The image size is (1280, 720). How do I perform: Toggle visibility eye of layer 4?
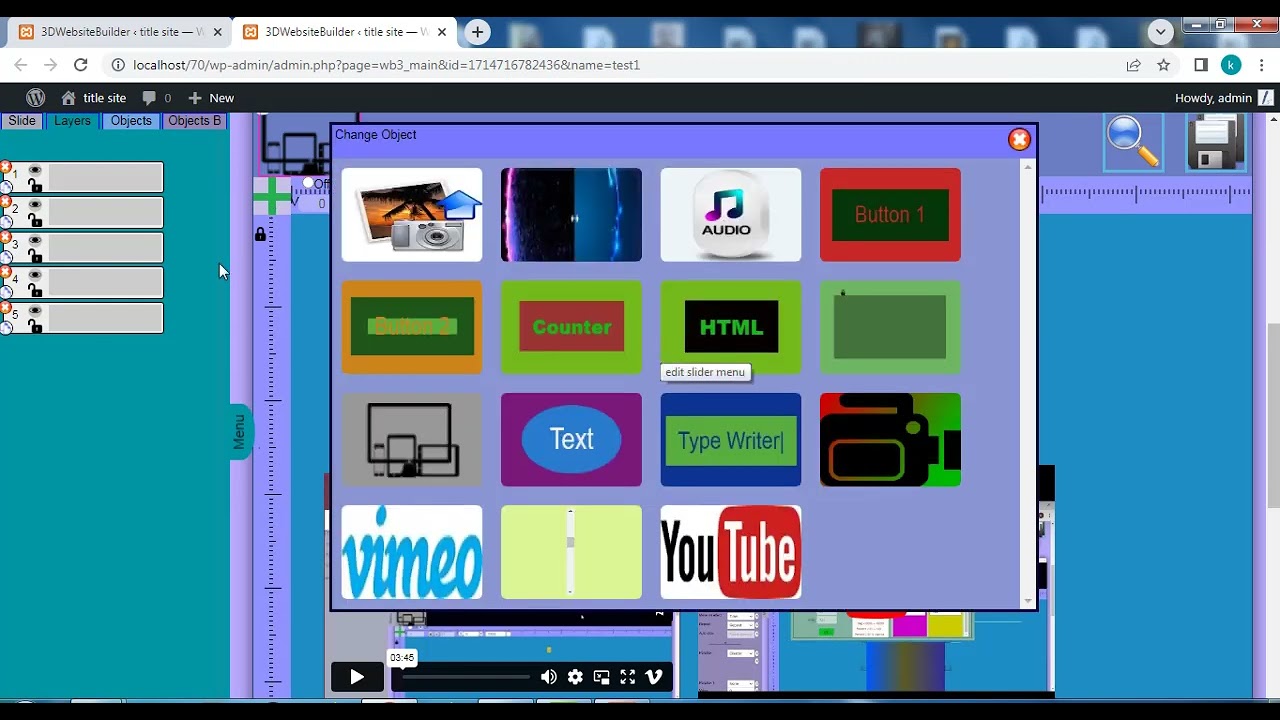35,276
